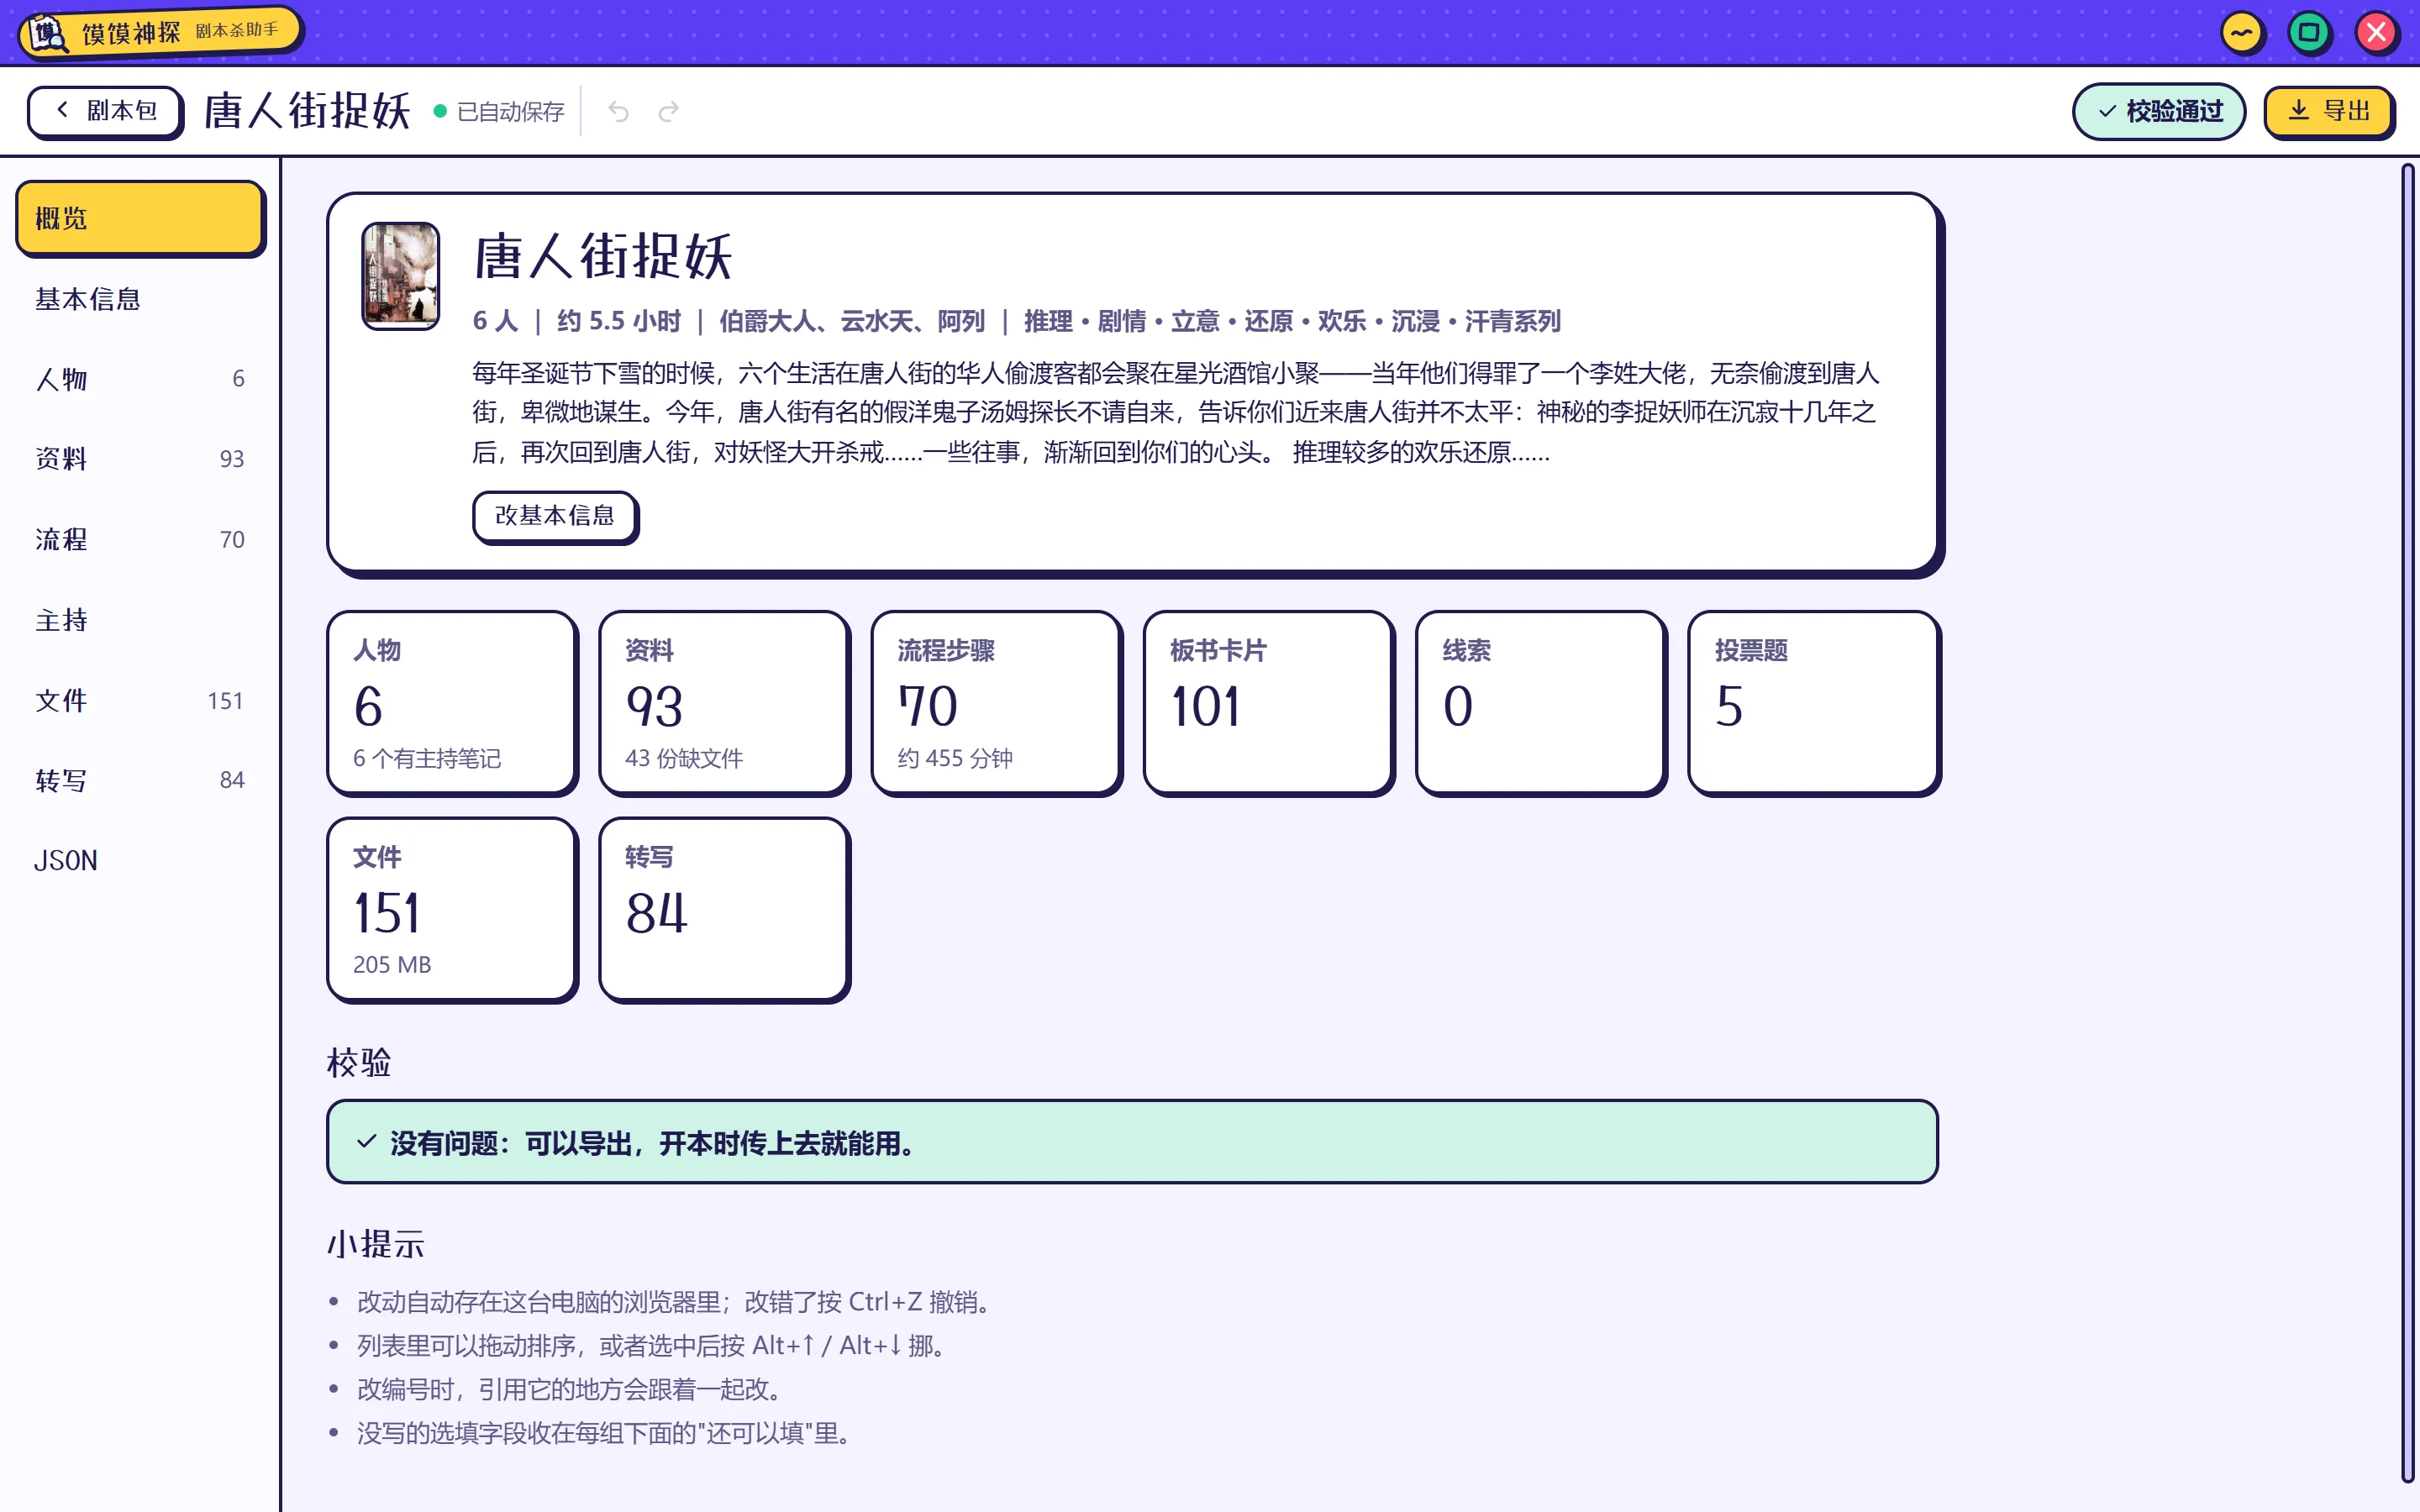2420x1512 pixels.
Task: Open 主持 sidebar section
Action: point(140,620)
